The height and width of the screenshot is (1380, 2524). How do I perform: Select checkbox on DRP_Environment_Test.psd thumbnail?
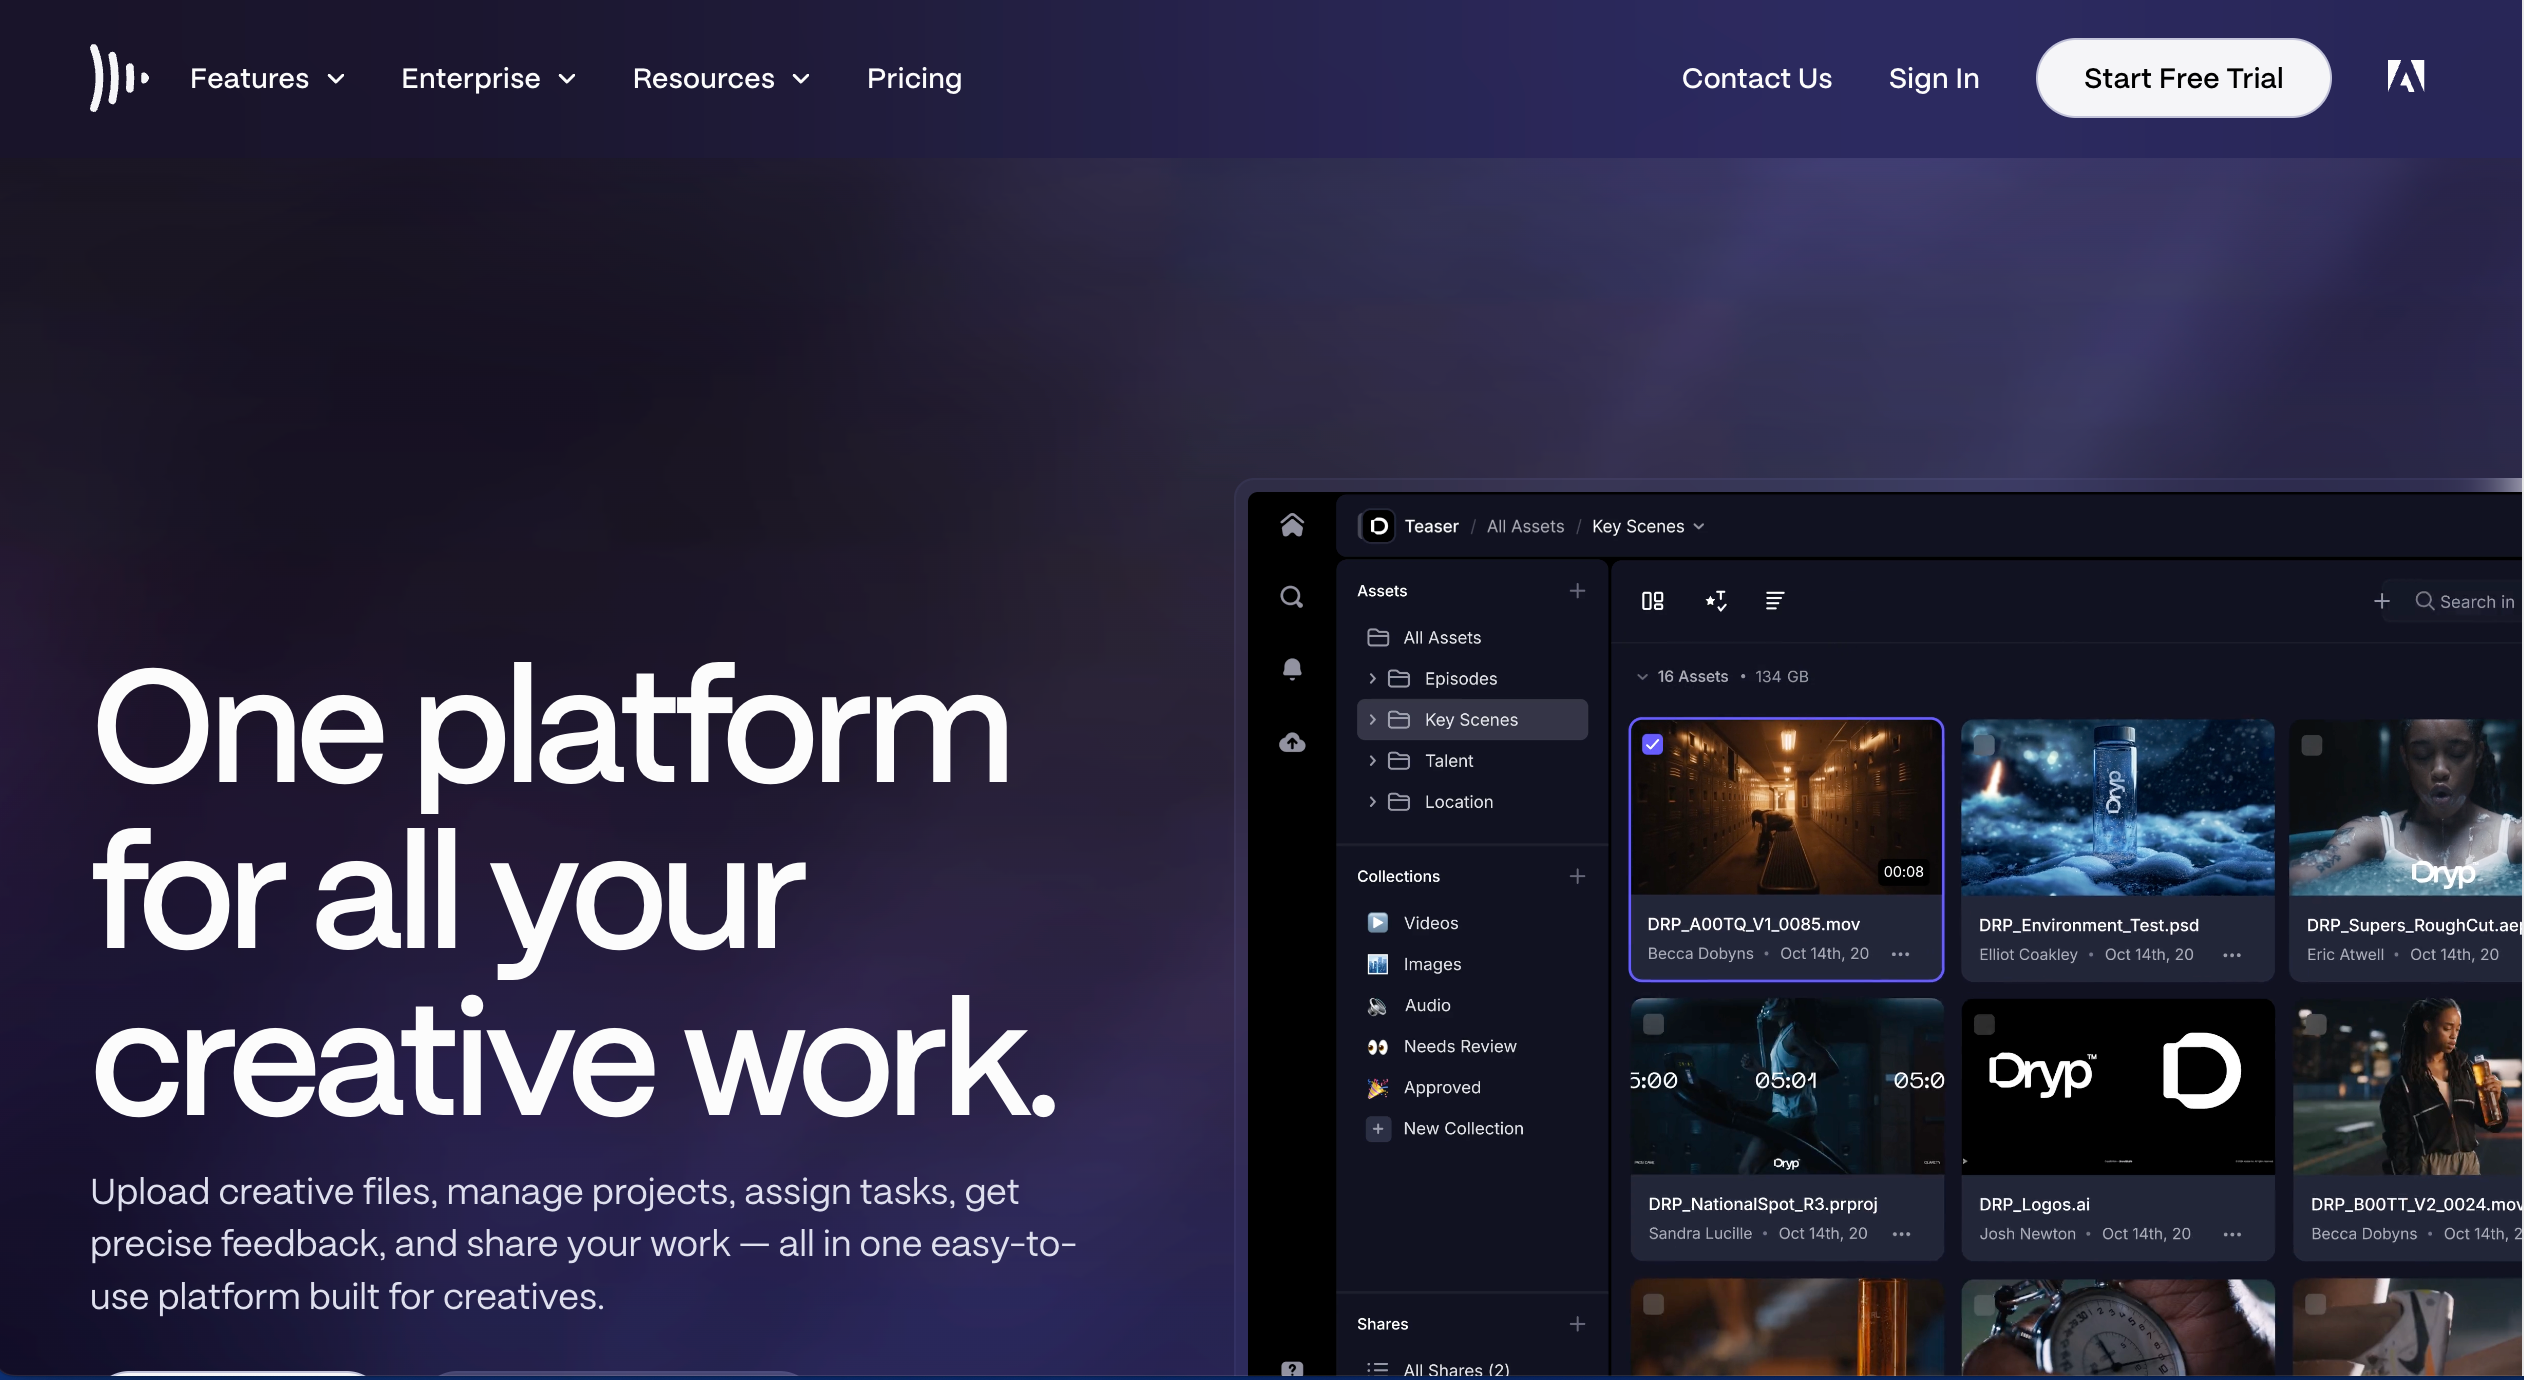point(1984,745)
